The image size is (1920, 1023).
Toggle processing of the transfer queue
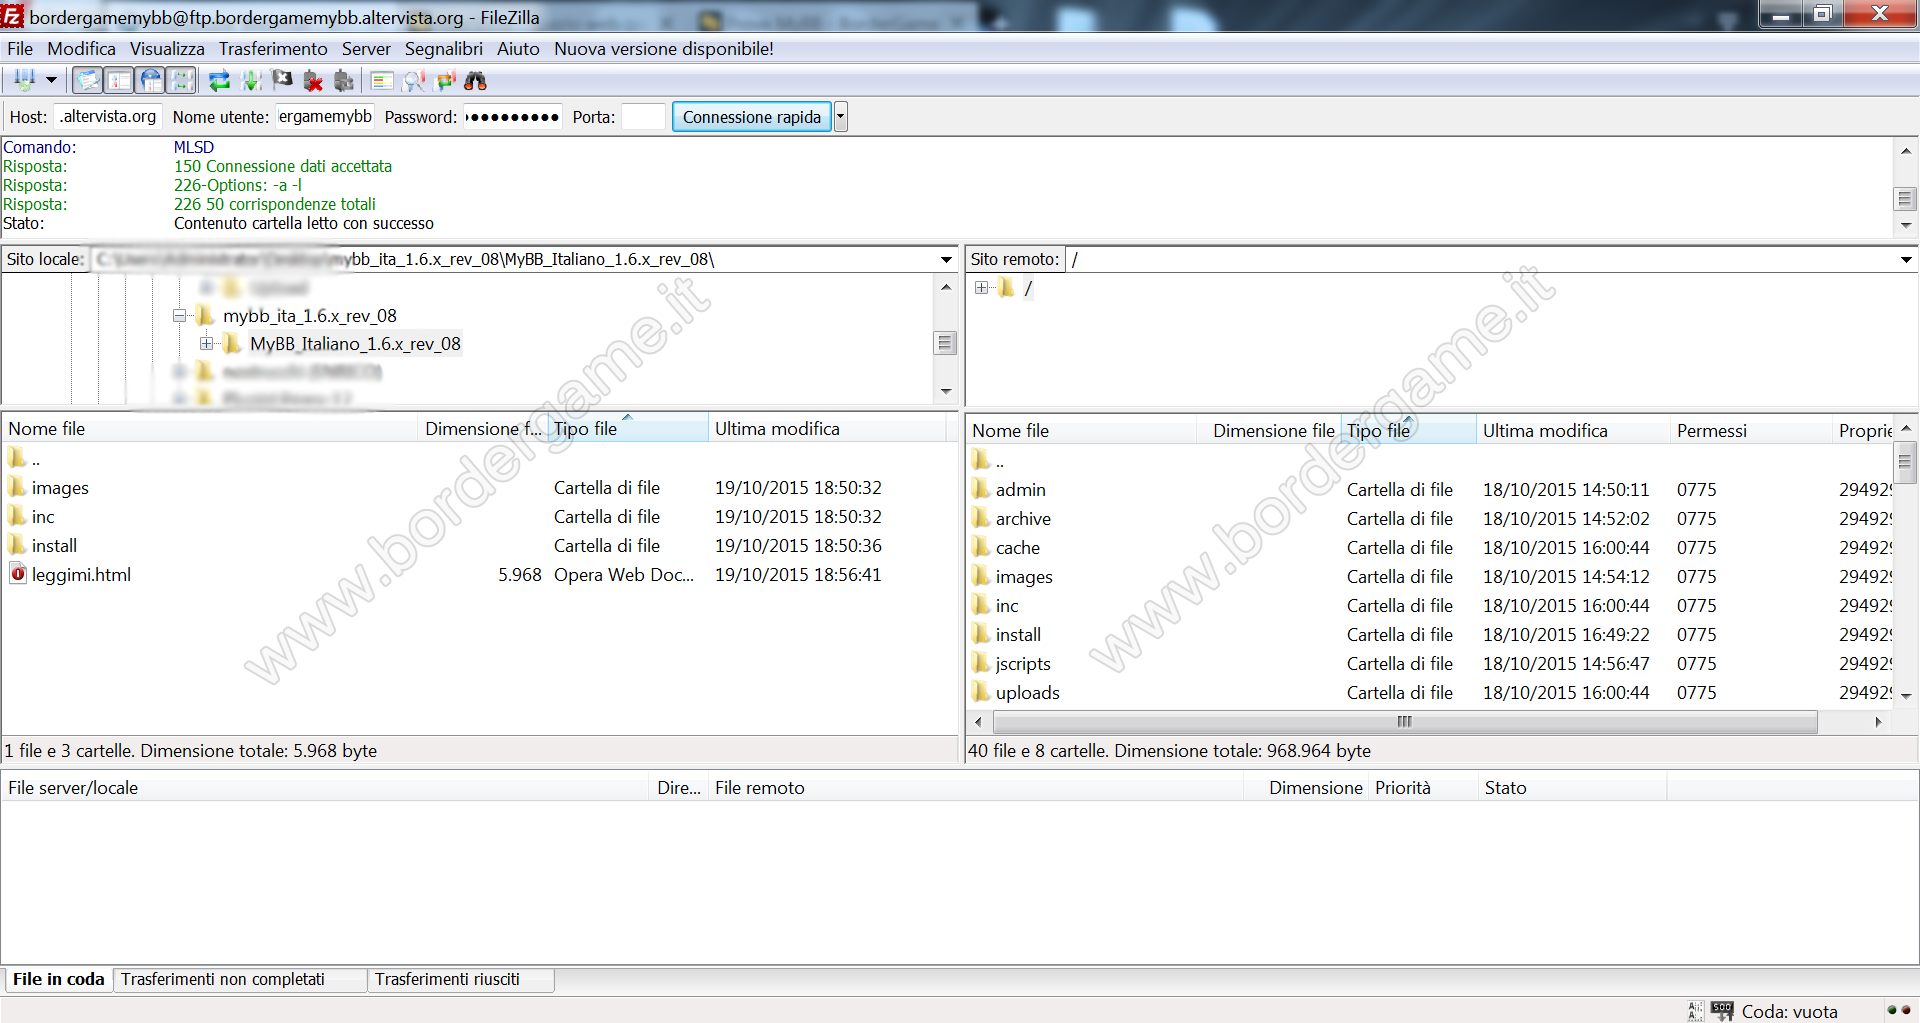pos(251,80)
